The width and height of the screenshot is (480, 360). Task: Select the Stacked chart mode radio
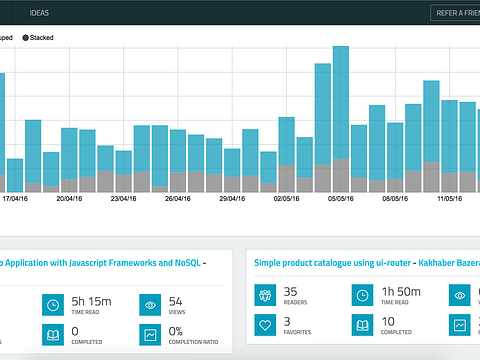tap(38, 38)
